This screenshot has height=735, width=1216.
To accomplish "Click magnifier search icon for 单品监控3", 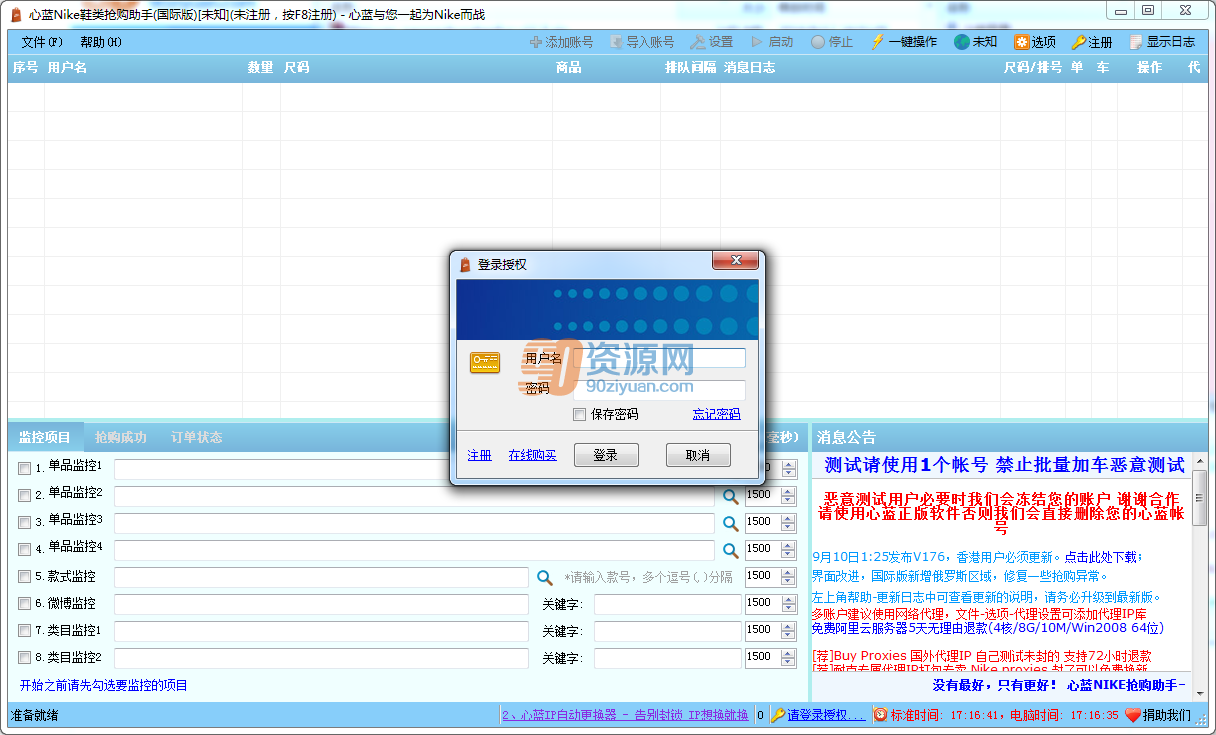I will pyautogui.click(x=731, y=522).
